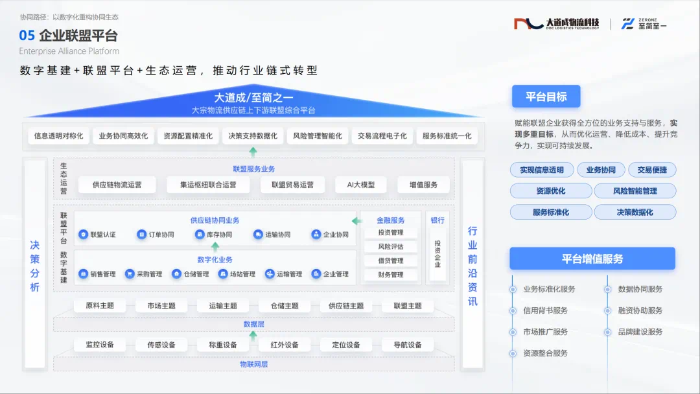Click the 运输管理 round icon

pos(269,274)
